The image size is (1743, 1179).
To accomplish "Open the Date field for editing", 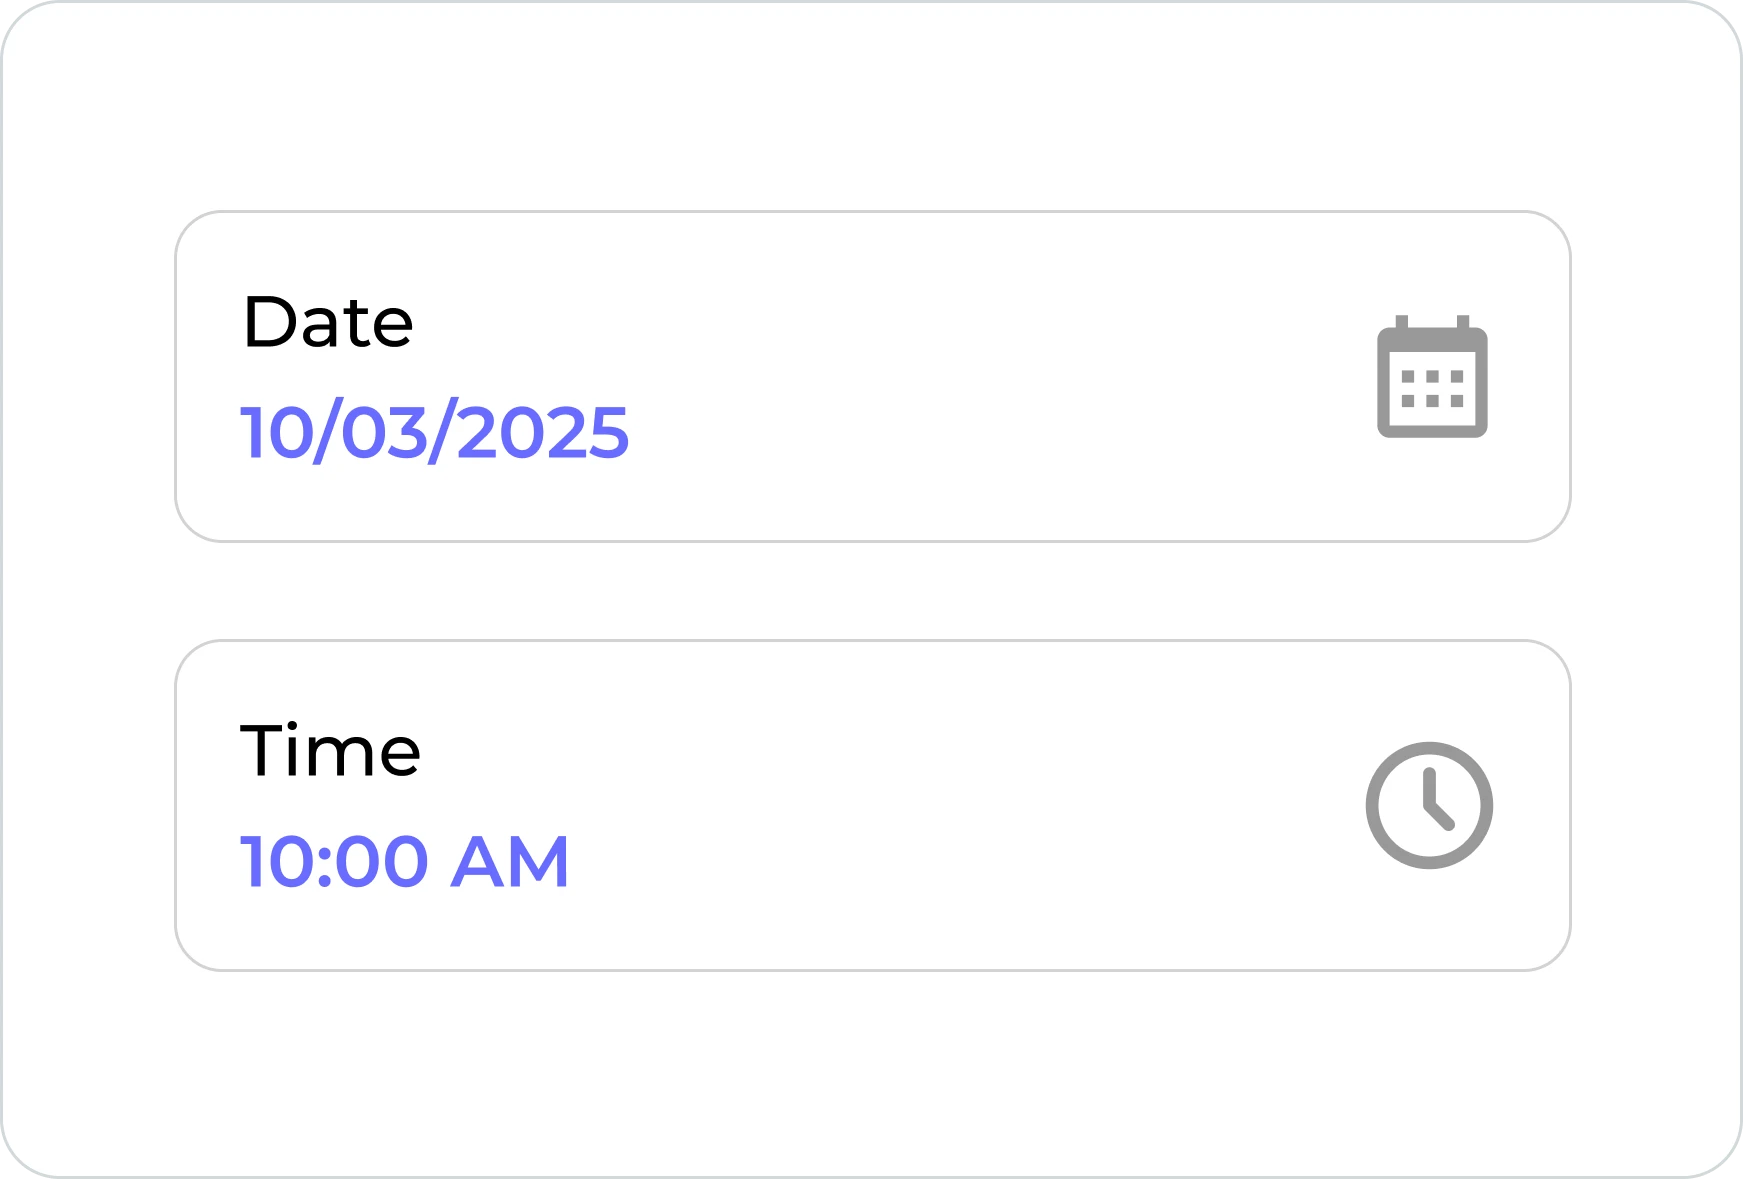I will (x=870, y=375).
